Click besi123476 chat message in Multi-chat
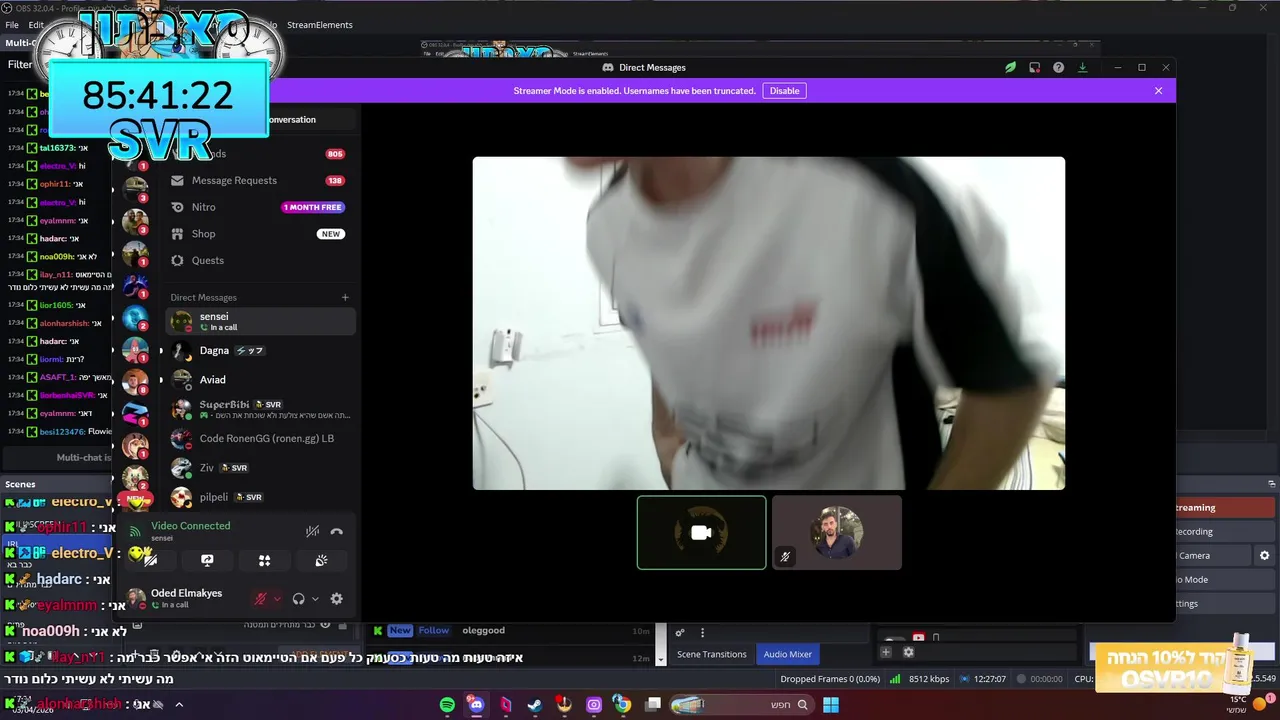Viewport: 1280px width, 720px height. (x=58, y=432)
